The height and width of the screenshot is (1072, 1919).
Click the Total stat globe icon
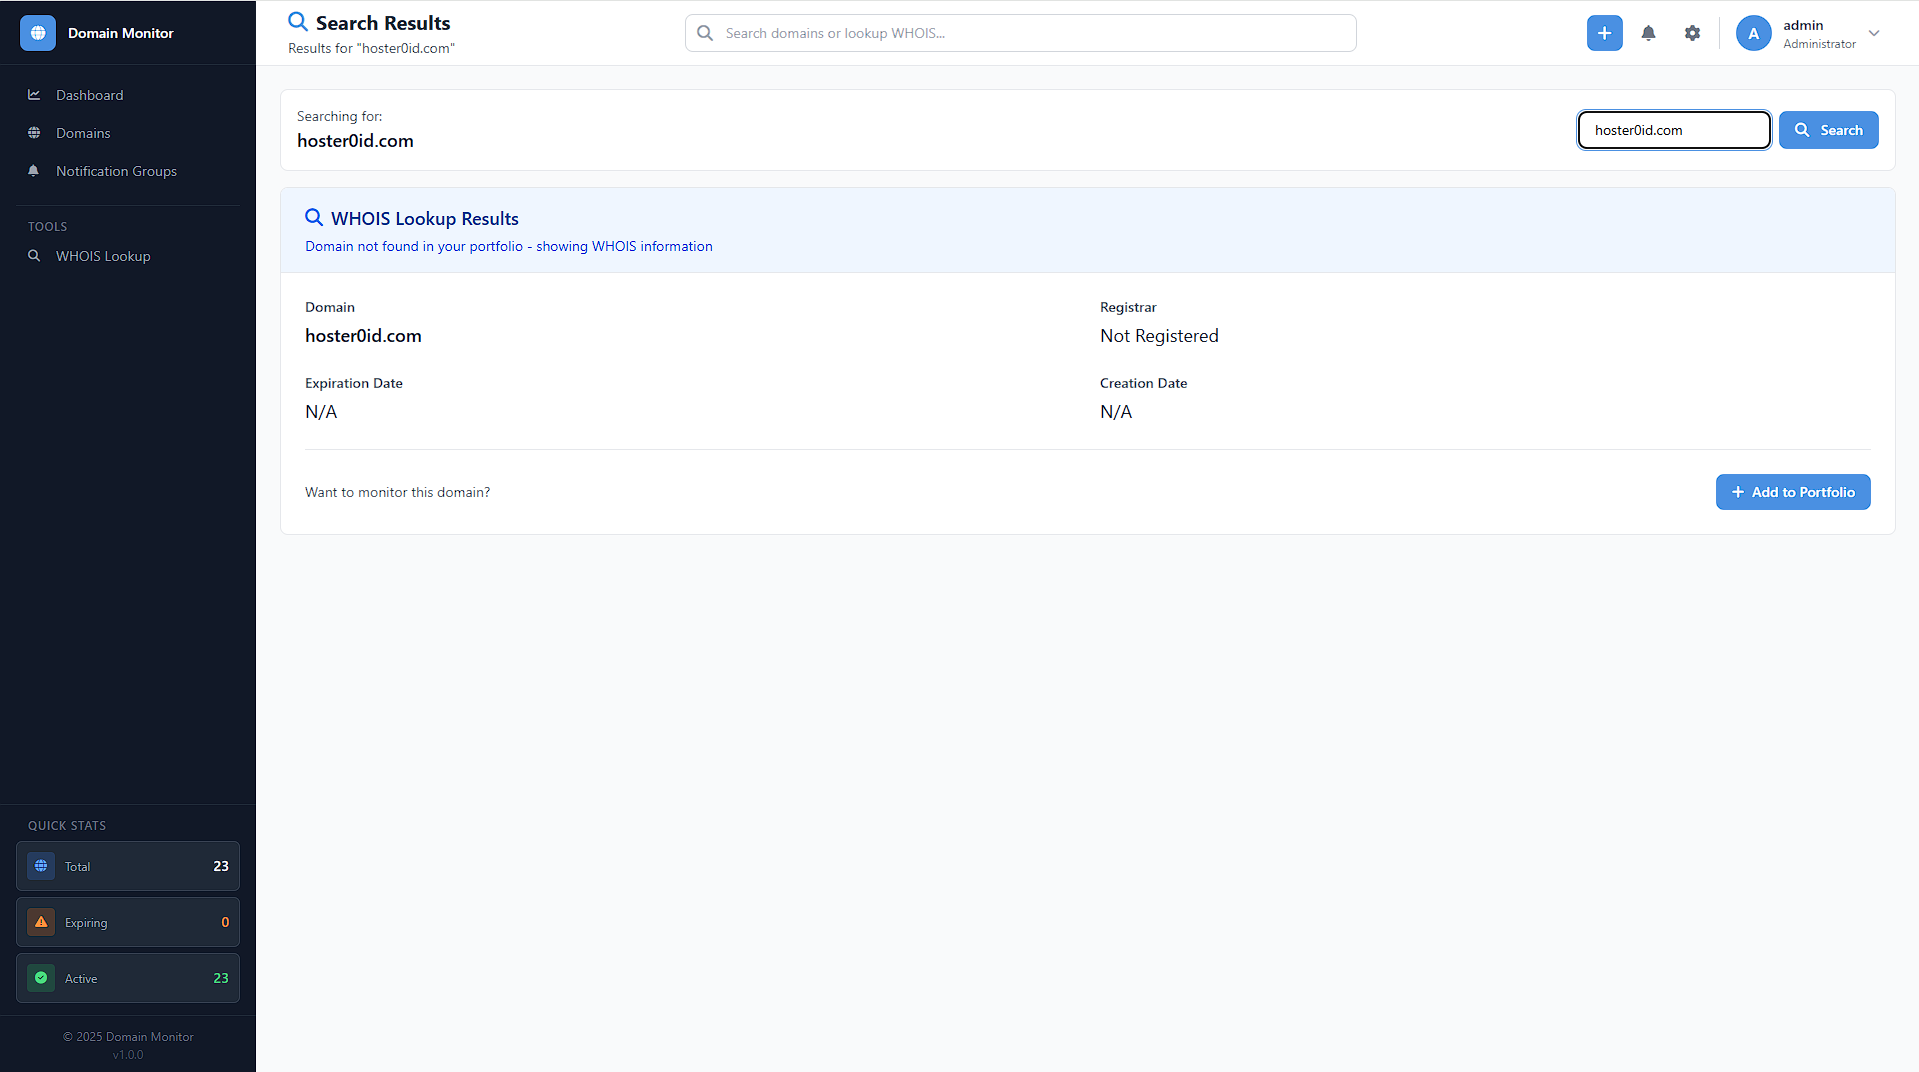41,866
